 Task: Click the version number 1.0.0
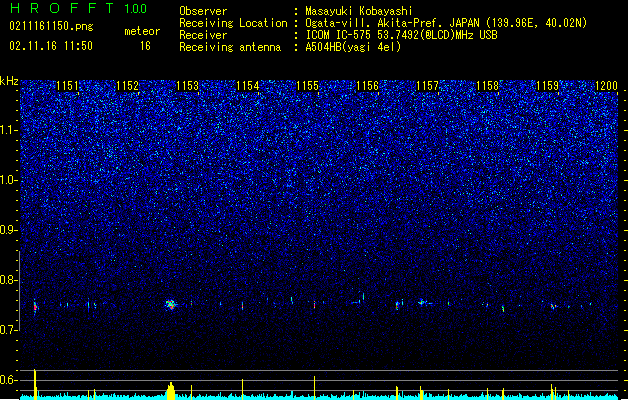tap(136, 9)
